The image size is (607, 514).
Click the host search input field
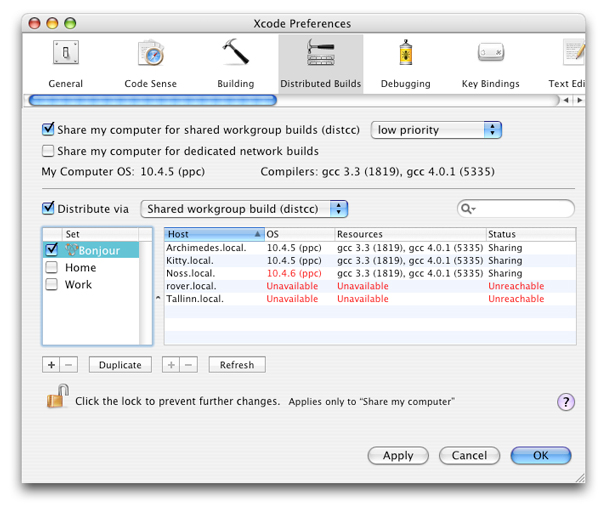coord(516,209)
